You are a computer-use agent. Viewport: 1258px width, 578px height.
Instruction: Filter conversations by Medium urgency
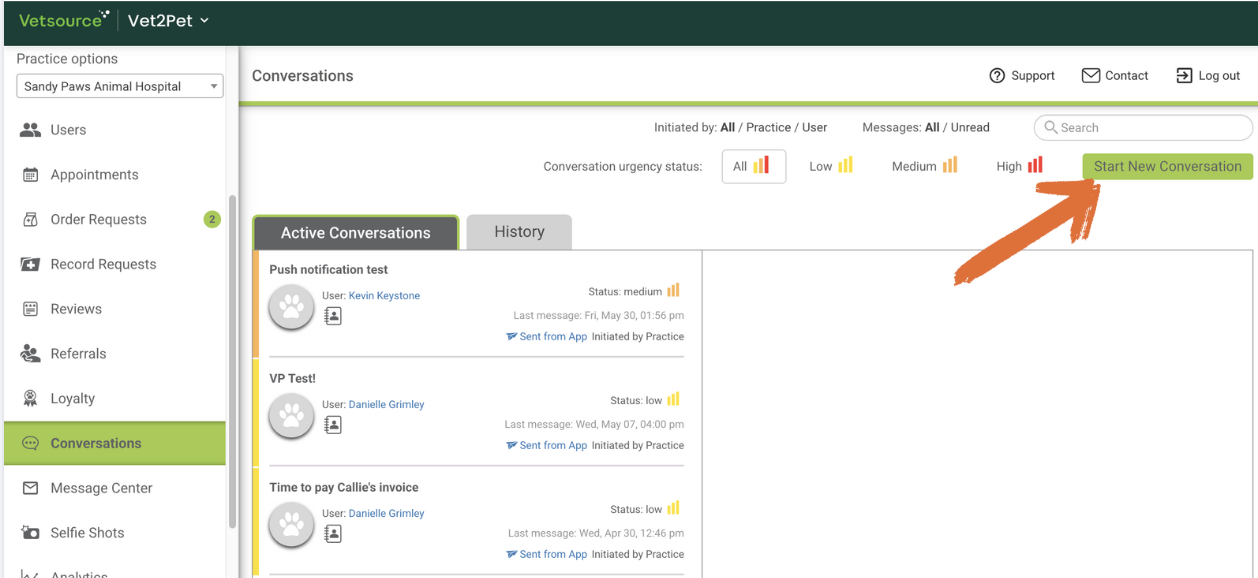(x=924, y=166)
